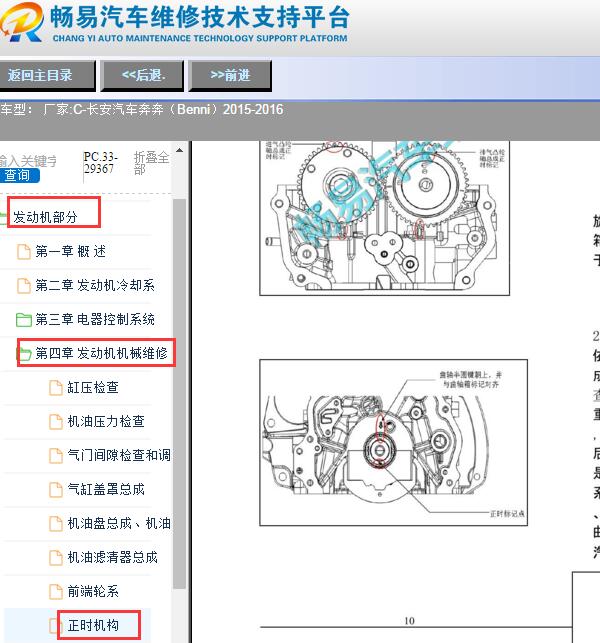Click the keyword input field 输入关键字
Screen dimensions: 600x643
pyautogui.click(x=28, y=161)
